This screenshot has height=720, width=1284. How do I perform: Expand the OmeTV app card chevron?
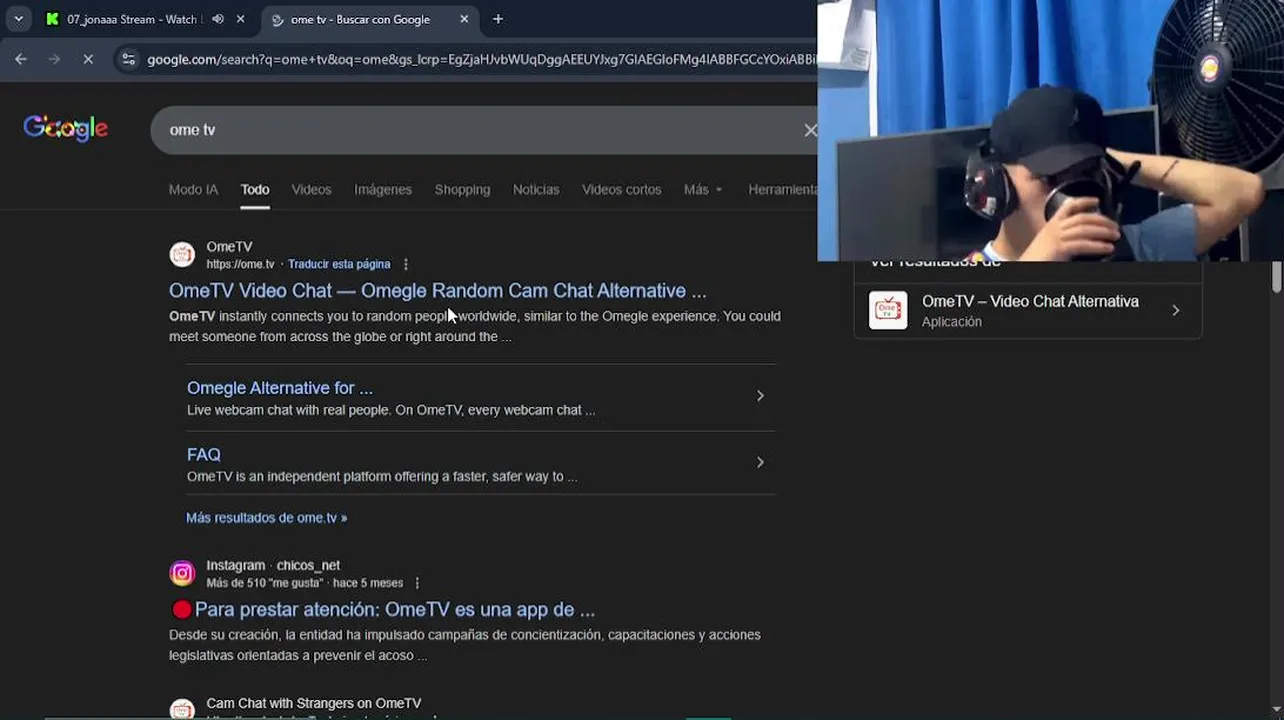1176,311
